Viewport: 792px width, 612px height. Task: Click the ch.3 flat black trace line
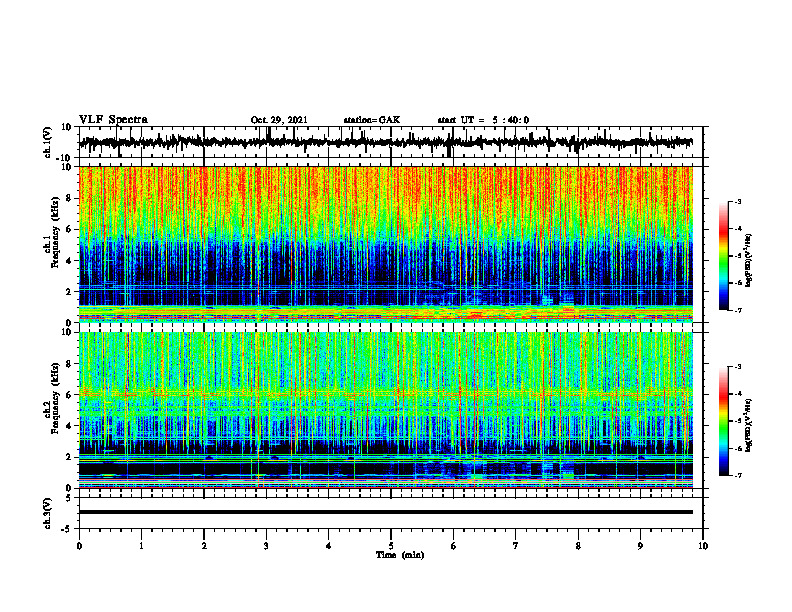[385, 512]
